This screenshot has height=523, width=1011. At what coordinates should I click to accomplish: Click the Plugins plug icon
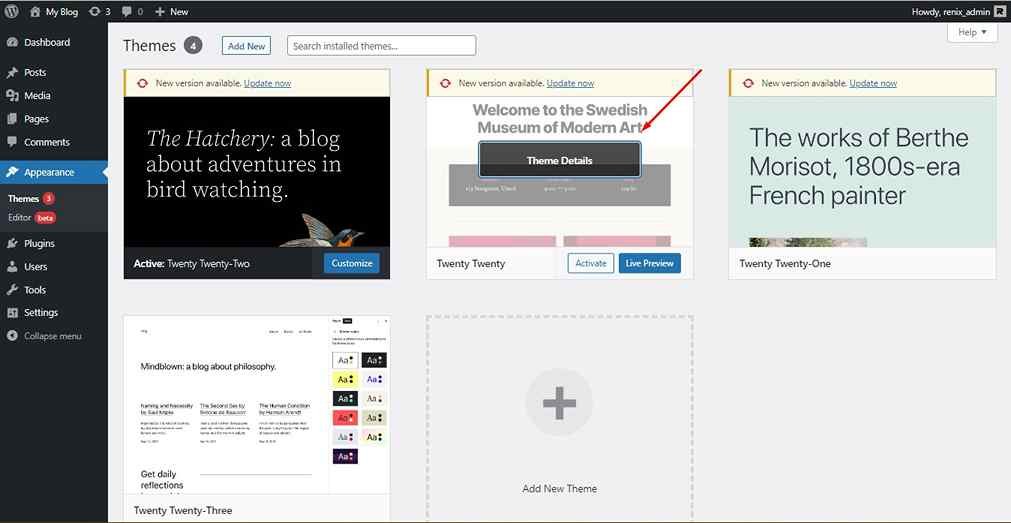click(x=12, y=243)
